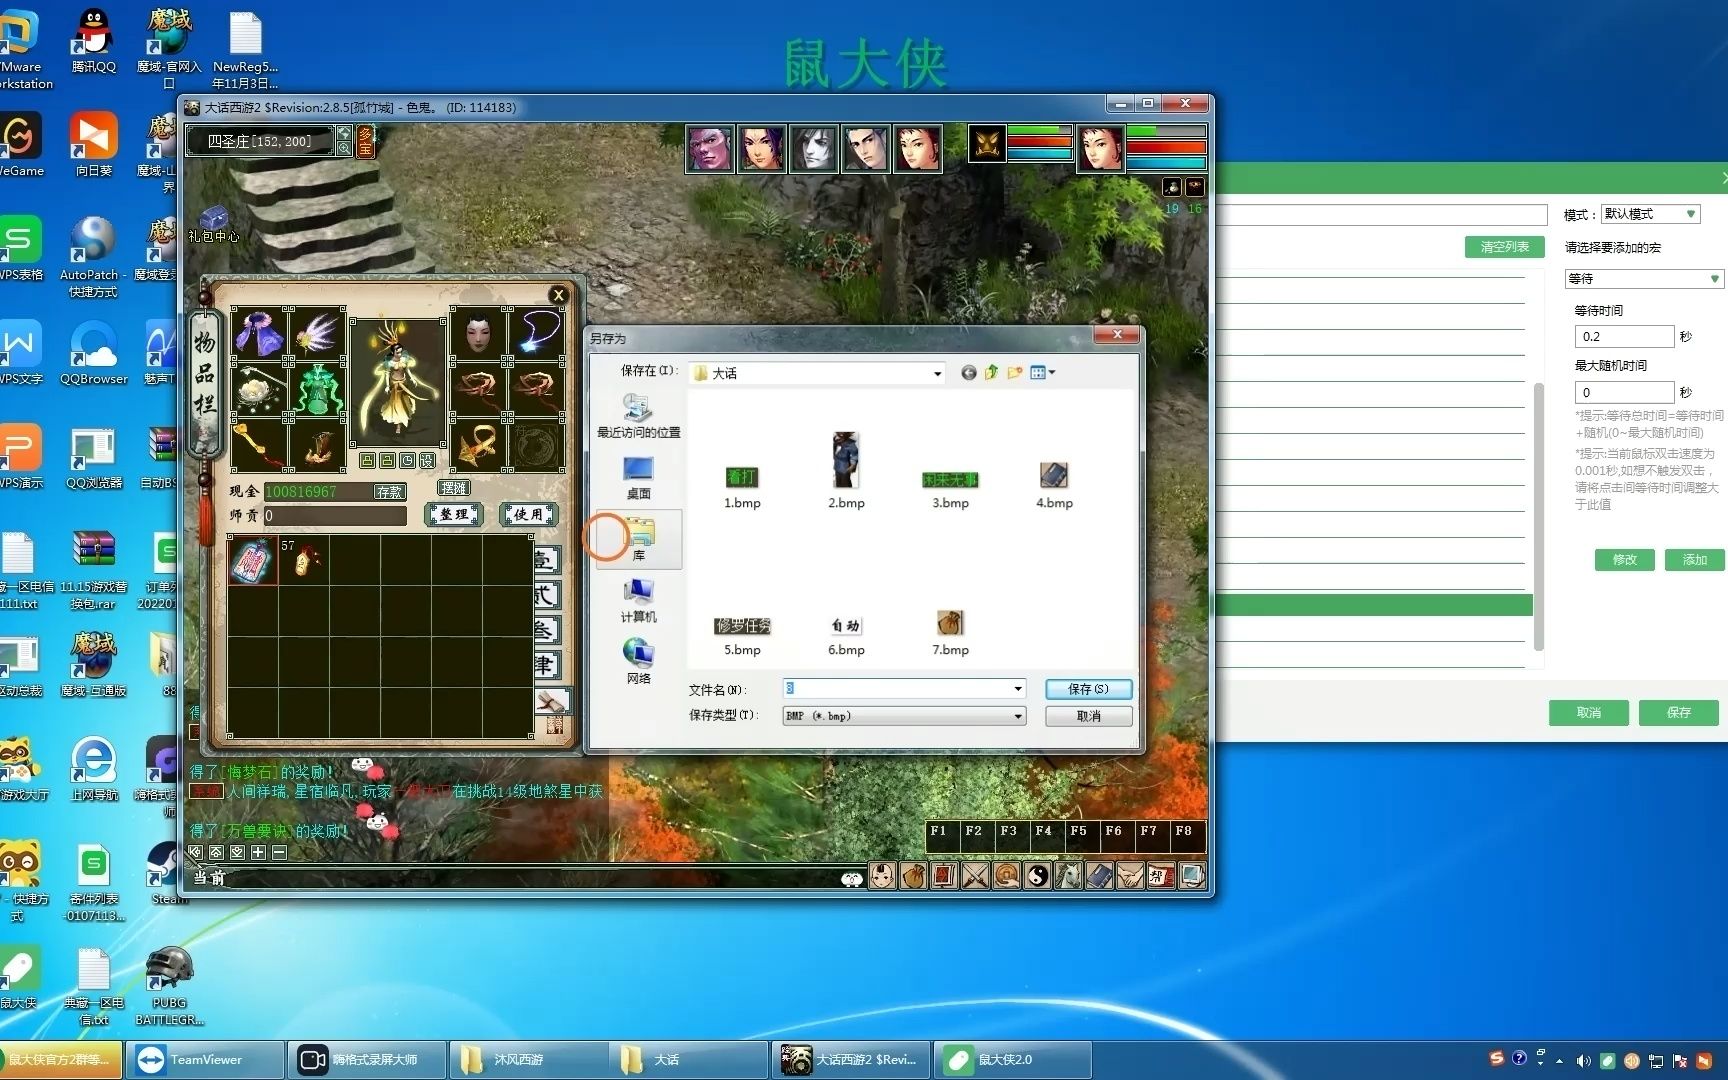Open TeamViewer from the taskbar
Viewport: 1728px width, 1080px height.
tap(205, 1060)
